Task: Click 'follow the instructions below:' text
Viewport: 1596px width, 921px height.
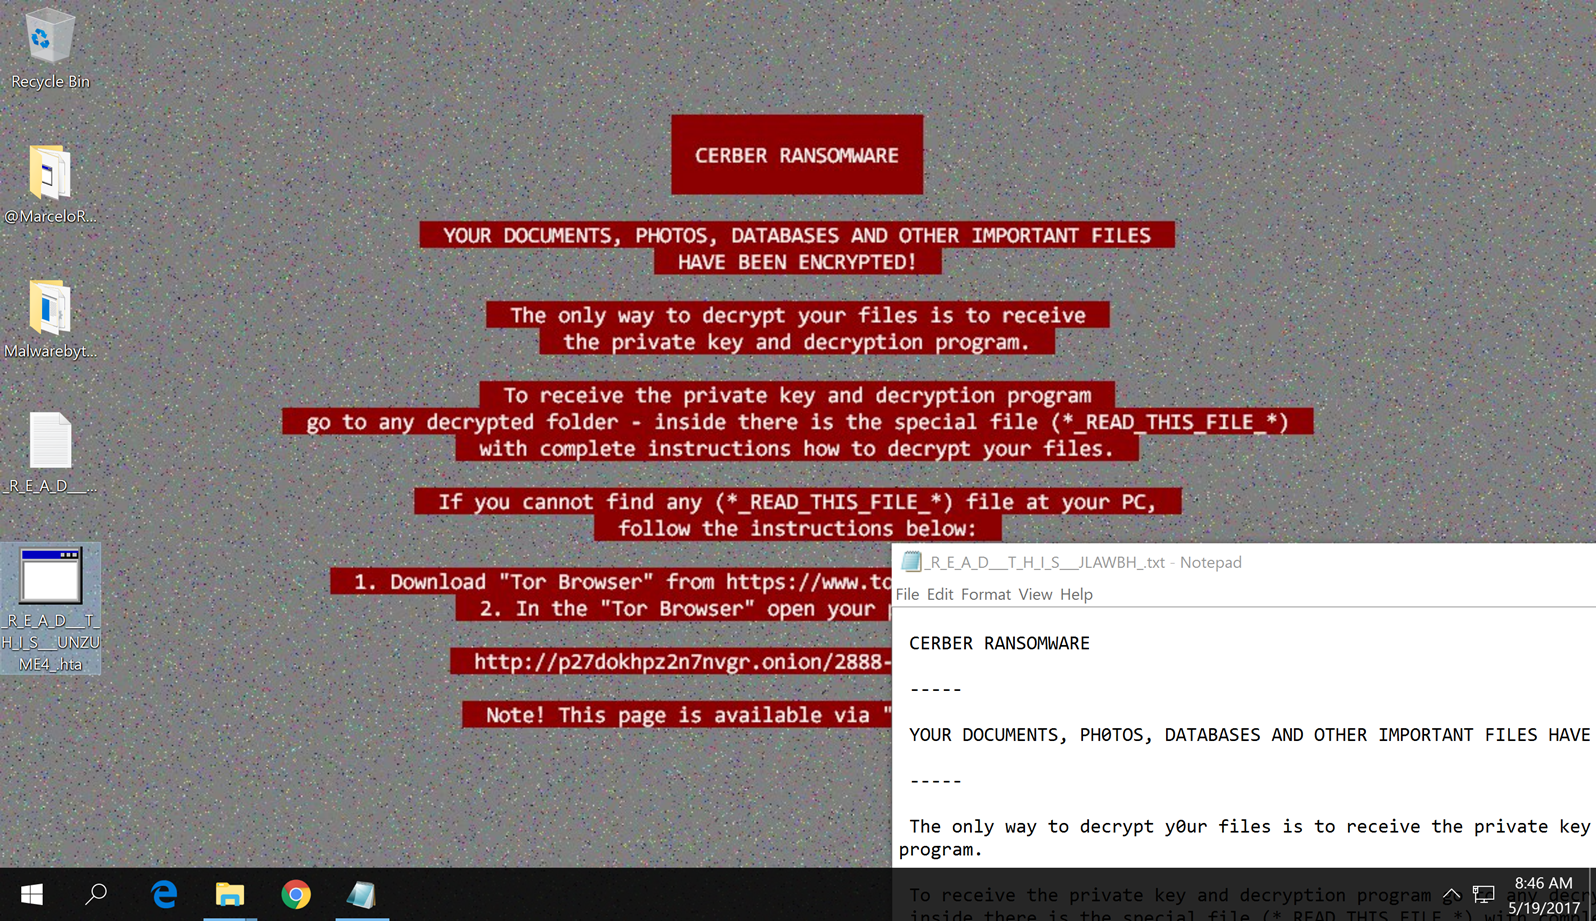Action: click(x=797, y=529)
